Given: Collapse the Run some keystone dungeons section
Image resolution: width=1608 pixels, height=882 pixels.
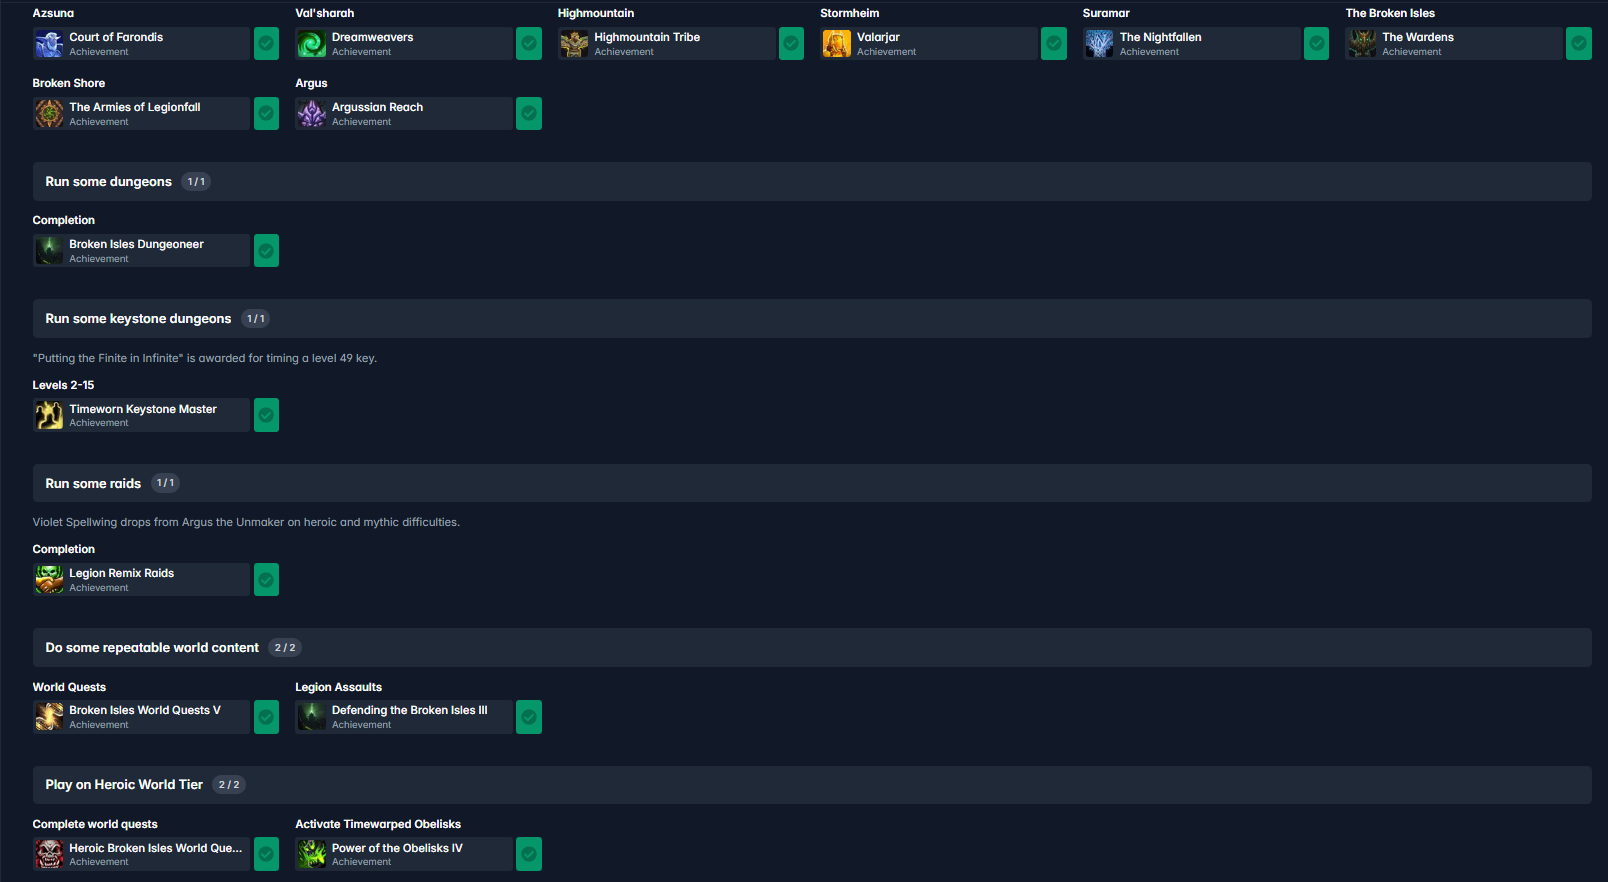Looking at the screenshot, I should tap(812, 319).
